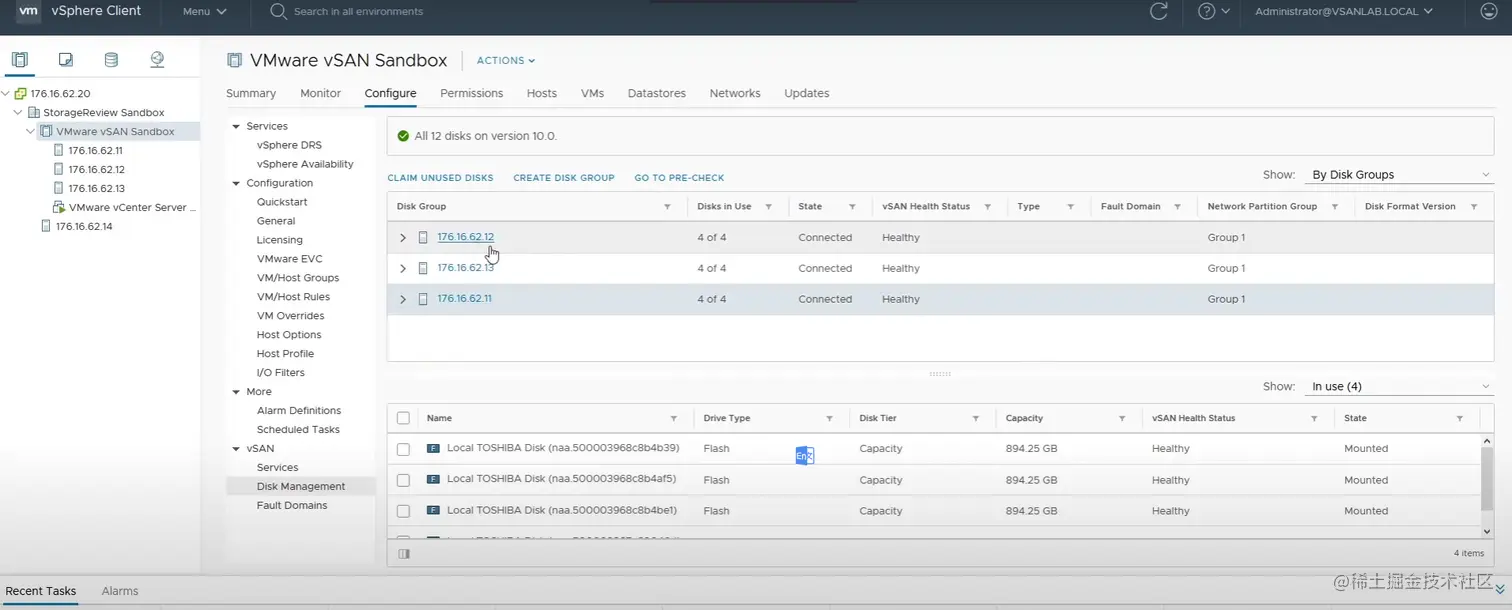Click the refresh icon in top bar
The height and width of the screenshot is (610, 1512).
pos(1159,11)
